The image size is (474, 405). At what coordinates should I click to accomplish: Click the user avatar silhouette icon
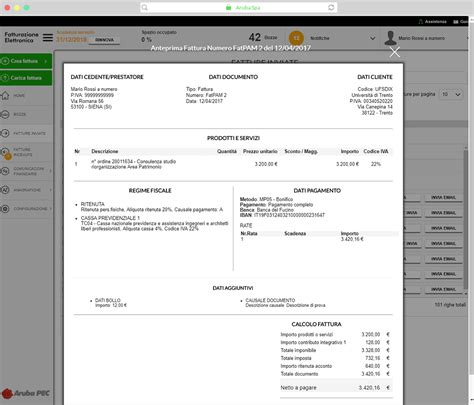tap(390, 38)
